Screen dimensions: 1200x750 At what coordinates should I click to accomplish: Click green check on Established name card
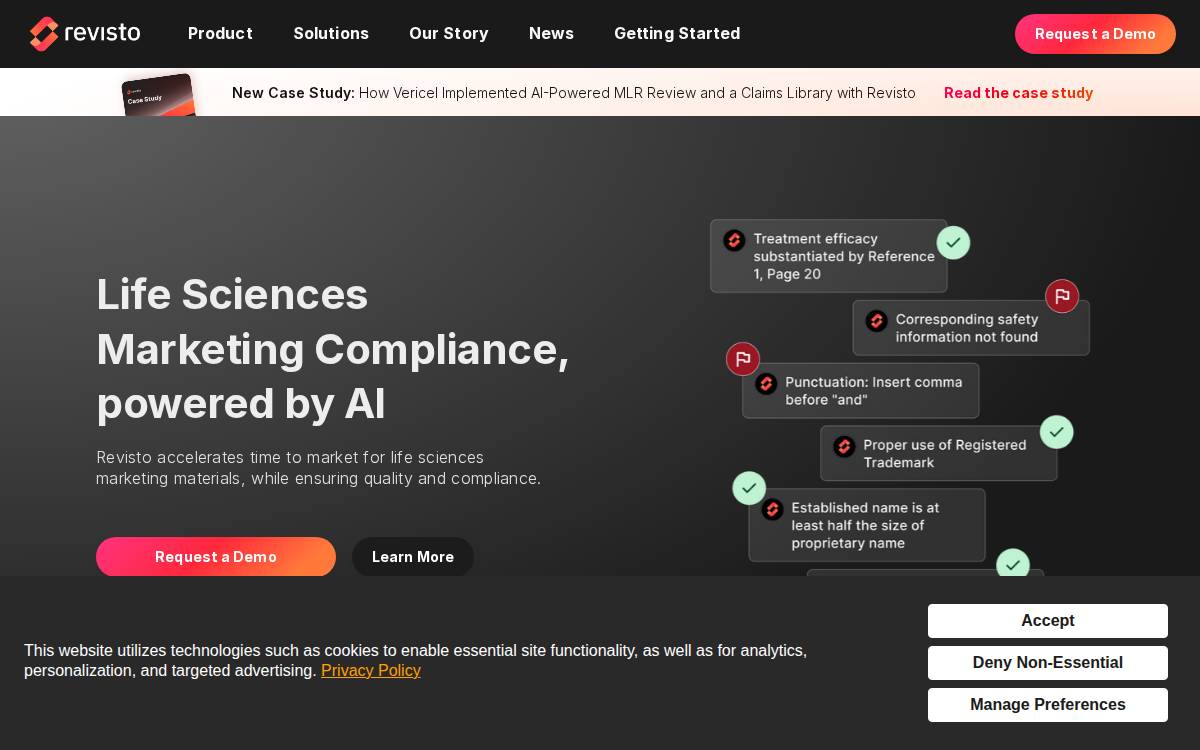click(749, 488)
